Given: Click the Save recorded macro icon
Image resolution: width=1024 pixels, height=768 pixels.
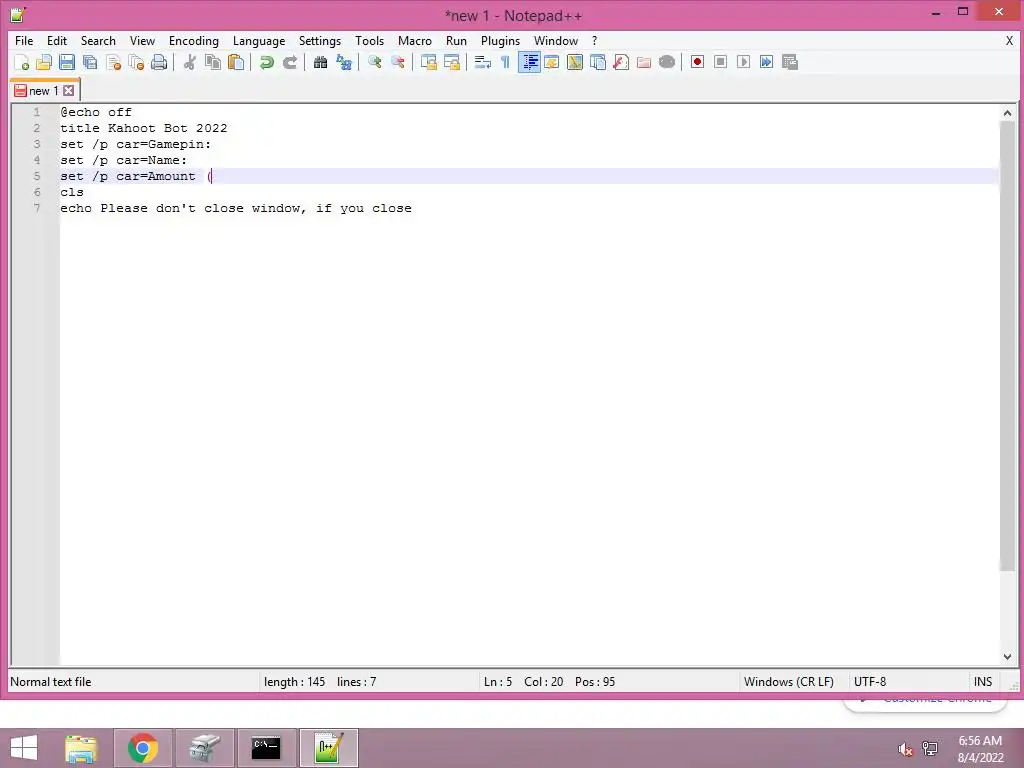Looking at the screenshot, I should (x=790, y=62).
